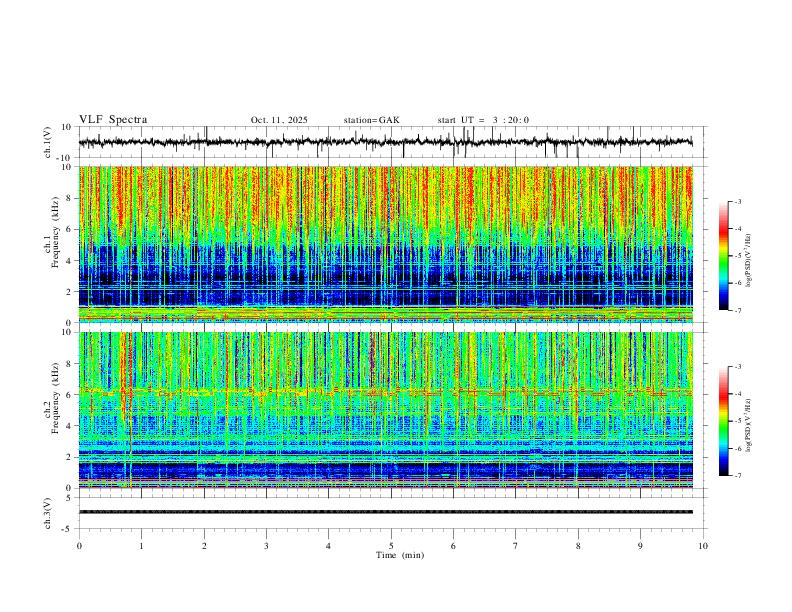Click the "-6" label on ch.2 color scale
Viewport: 792px width, 612px height.
click(738, 448)
